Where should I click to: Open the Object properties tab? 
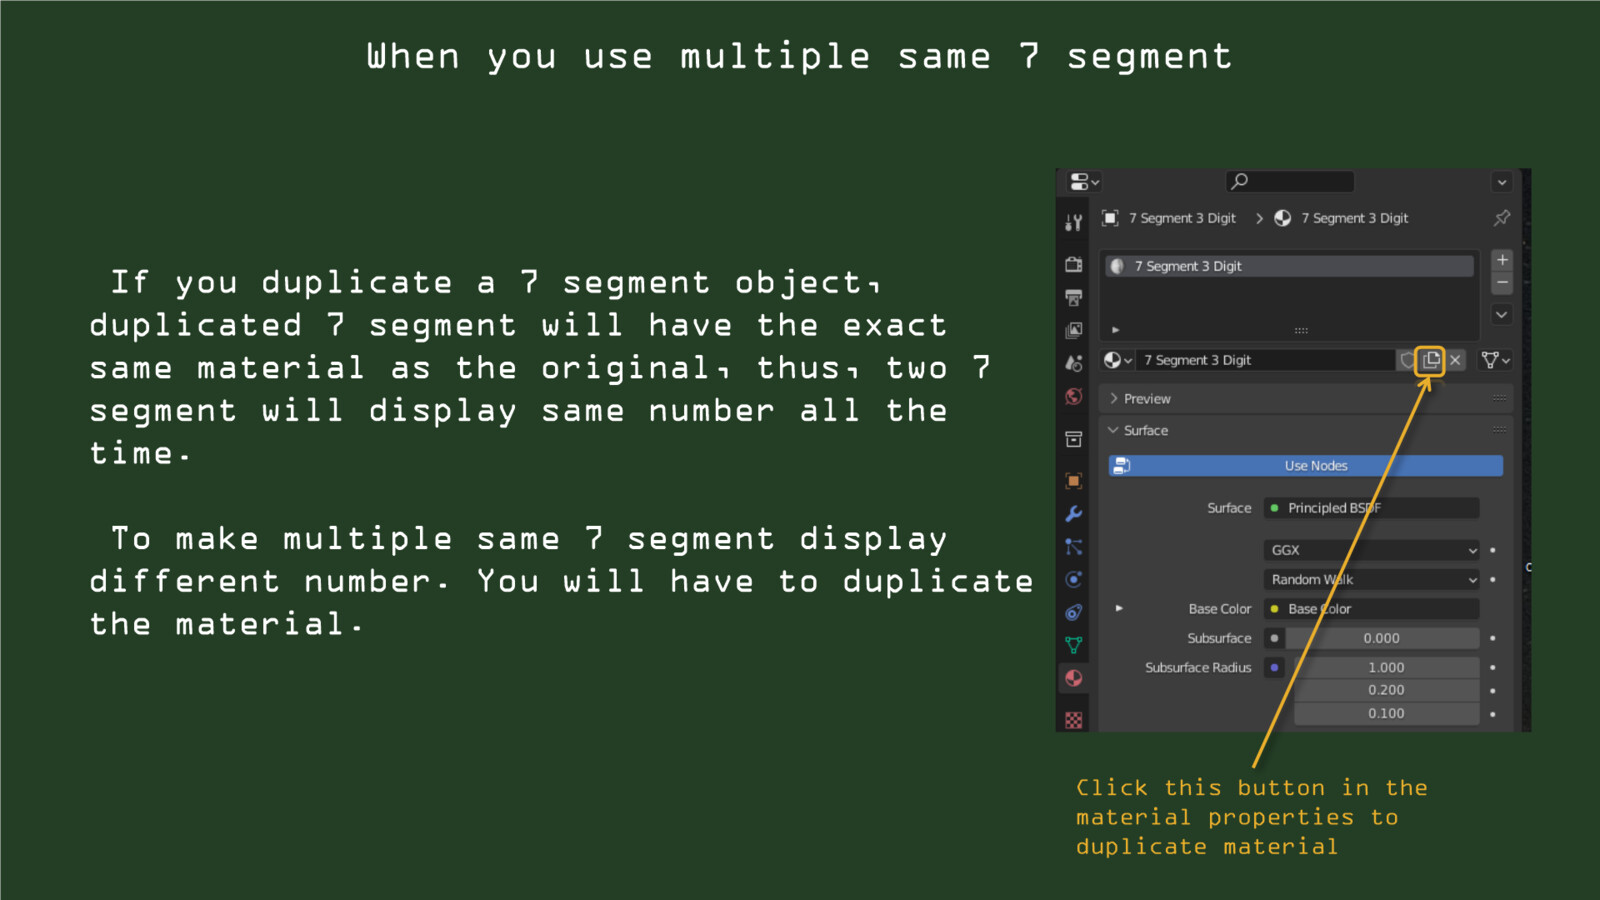pyautogui.click(x=1073, y=481)
